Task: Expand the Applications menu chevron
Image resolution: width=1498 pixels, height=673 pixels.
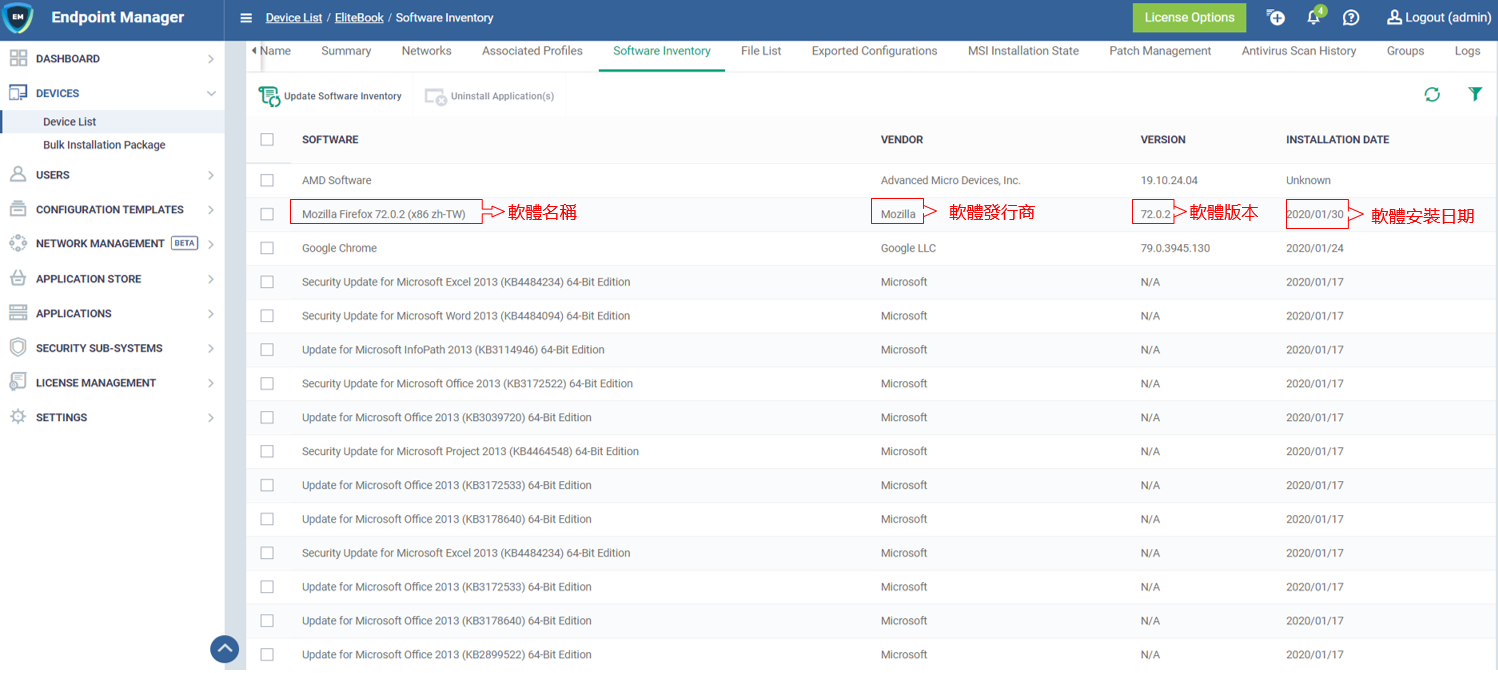Action: tap(211, 314)
